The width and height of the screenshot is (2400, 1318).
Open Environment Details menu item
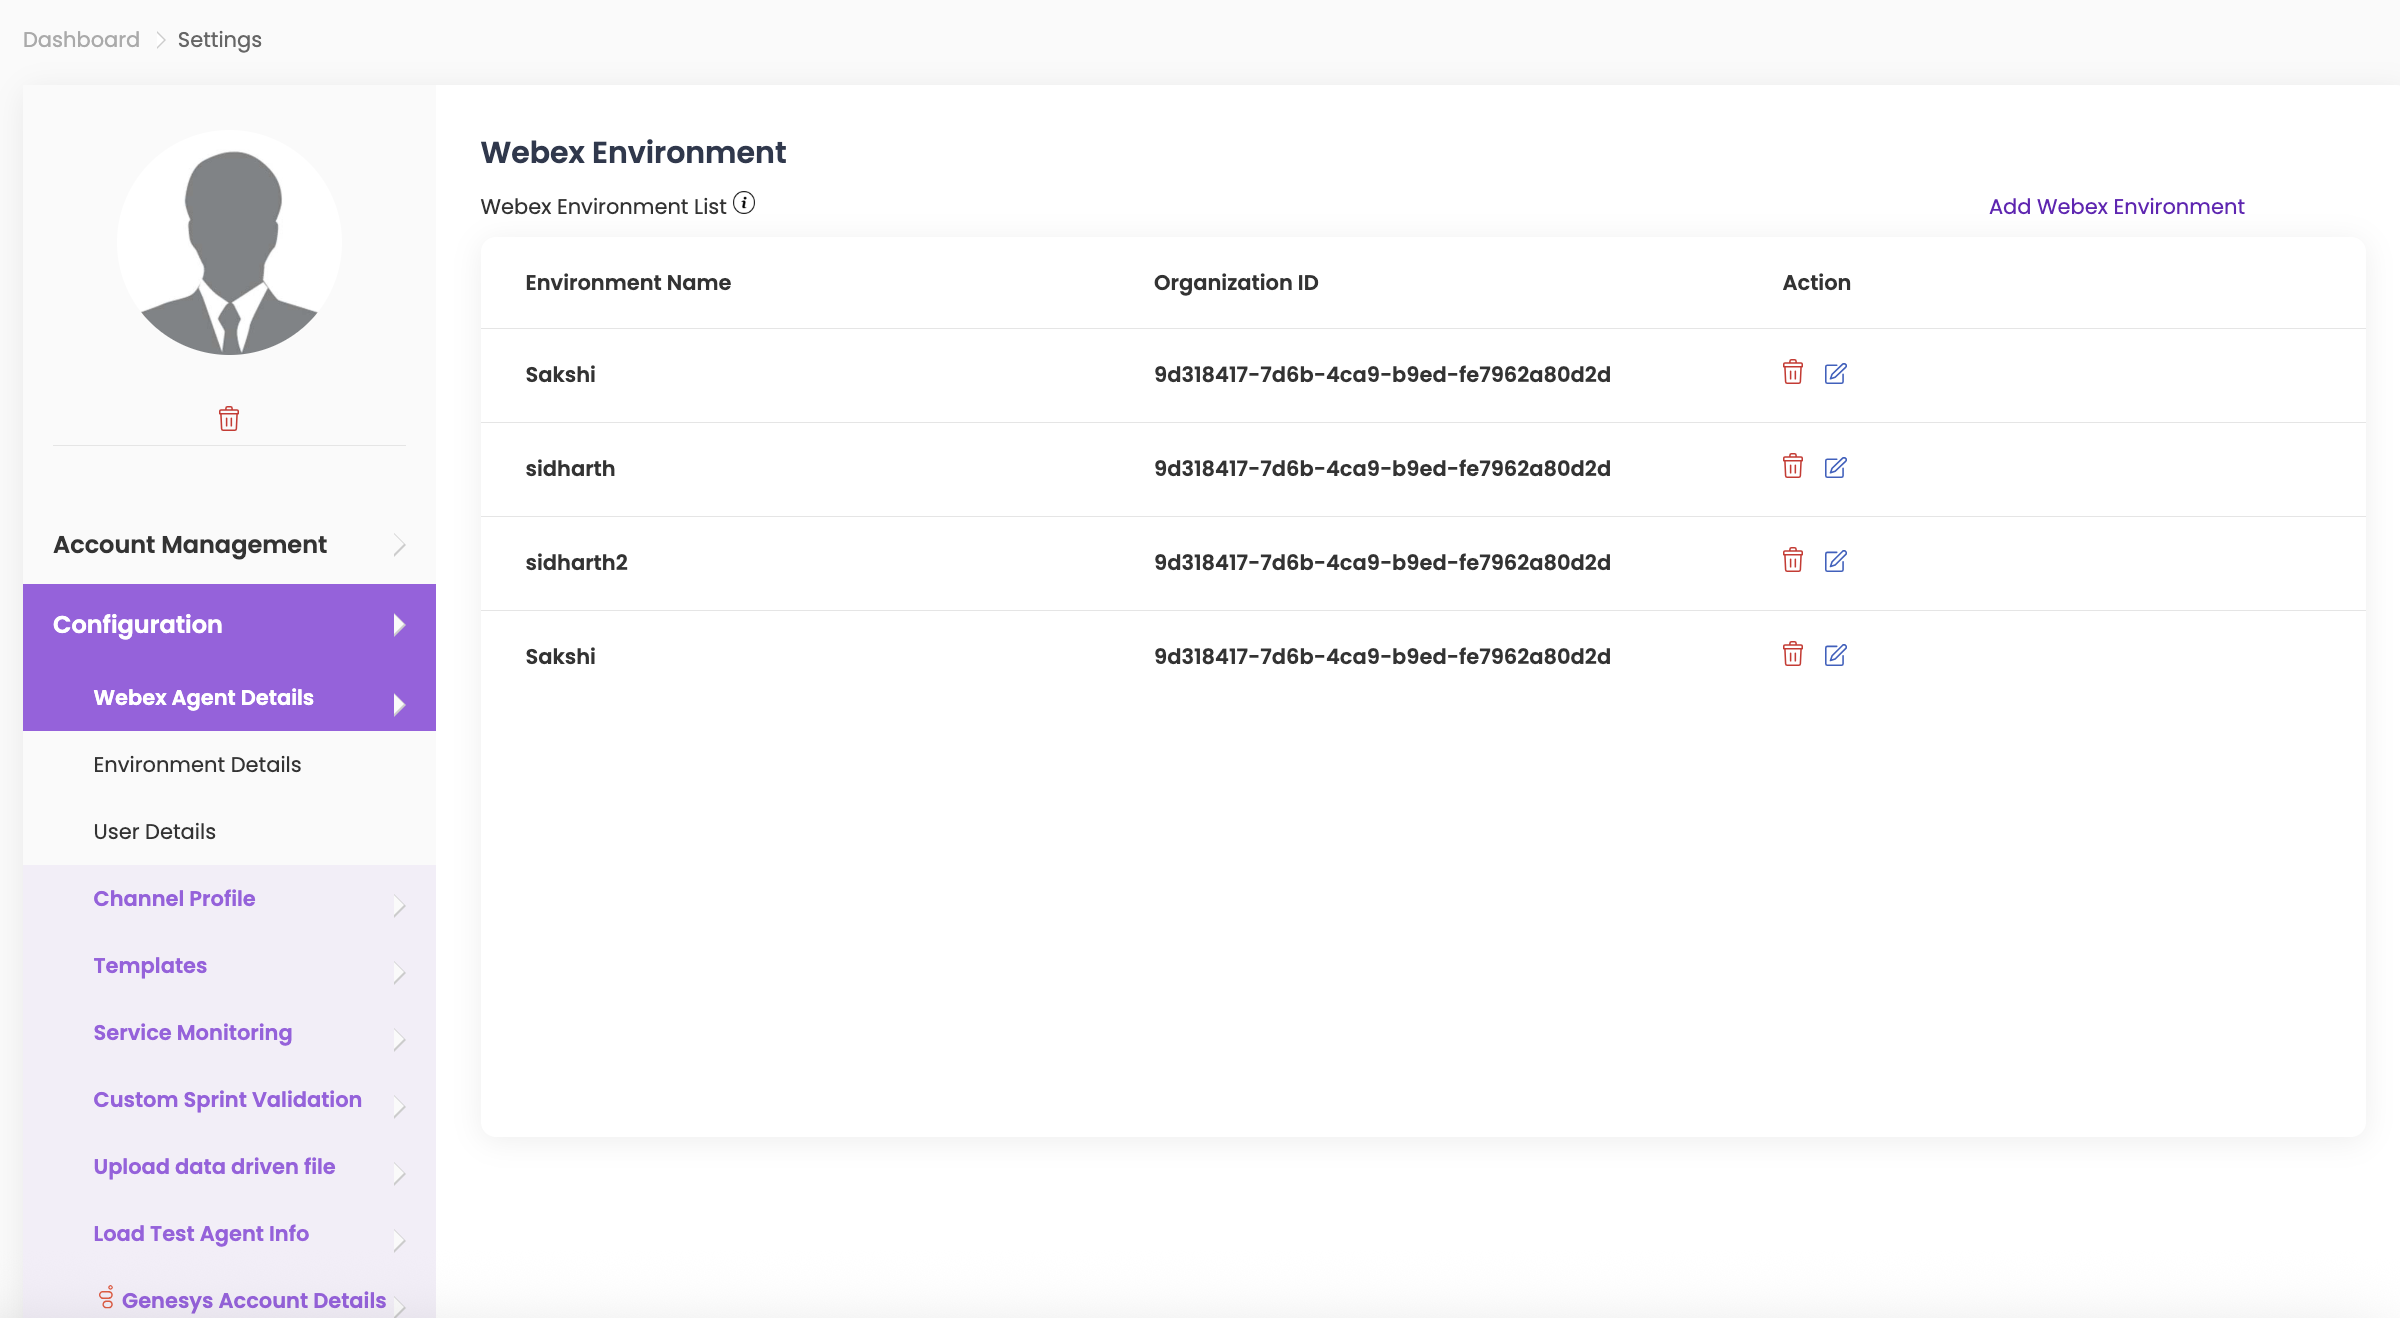197,764
